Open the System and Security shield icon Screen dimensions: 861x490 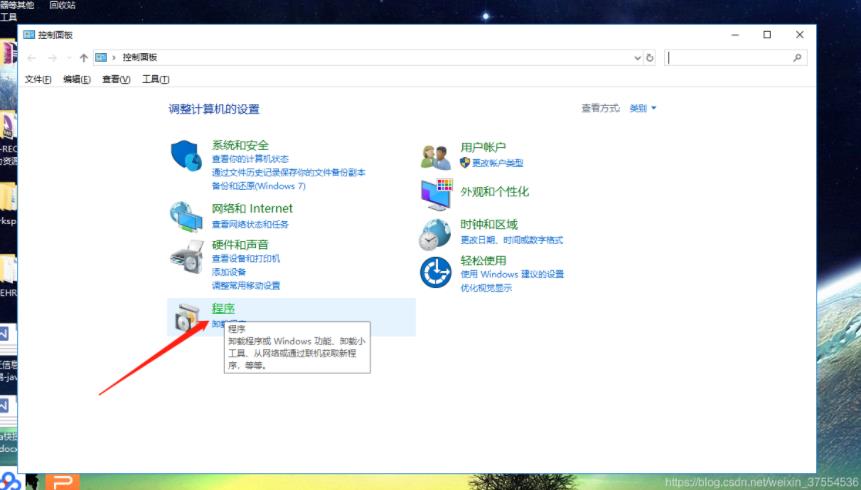186,155
